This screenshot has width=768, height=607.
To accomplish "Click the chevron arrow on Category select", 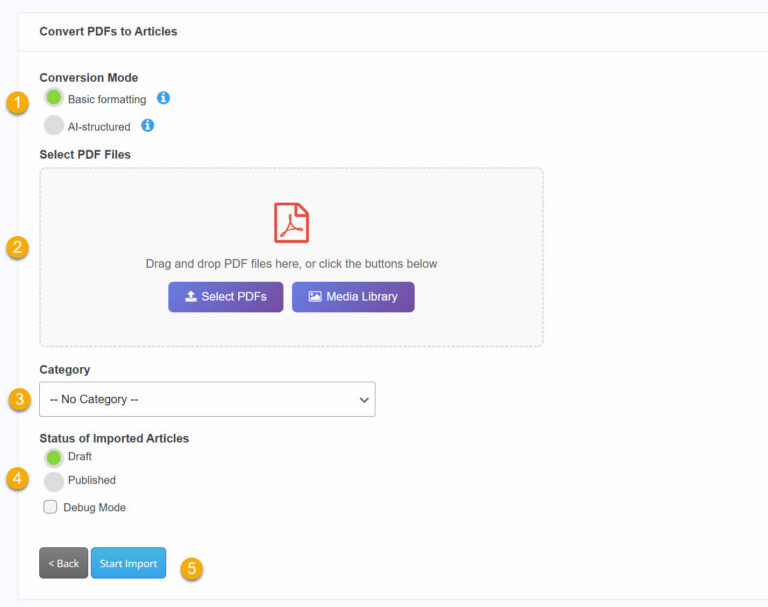I will coord(363,400).
